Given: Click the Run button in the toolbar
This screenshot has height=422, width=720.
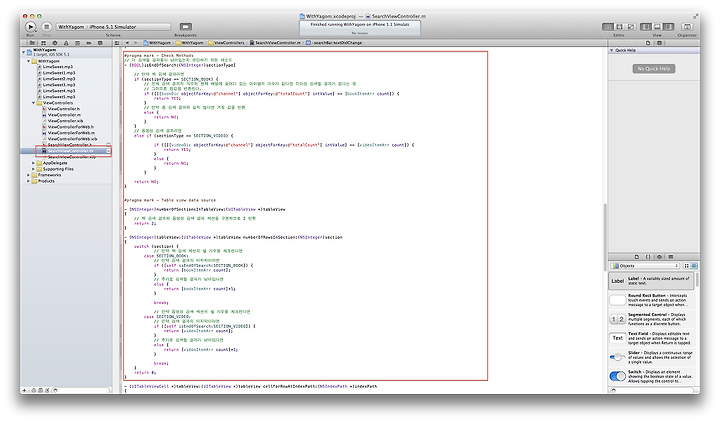Looking at the screenshot, I should click(x=30, y=27).
